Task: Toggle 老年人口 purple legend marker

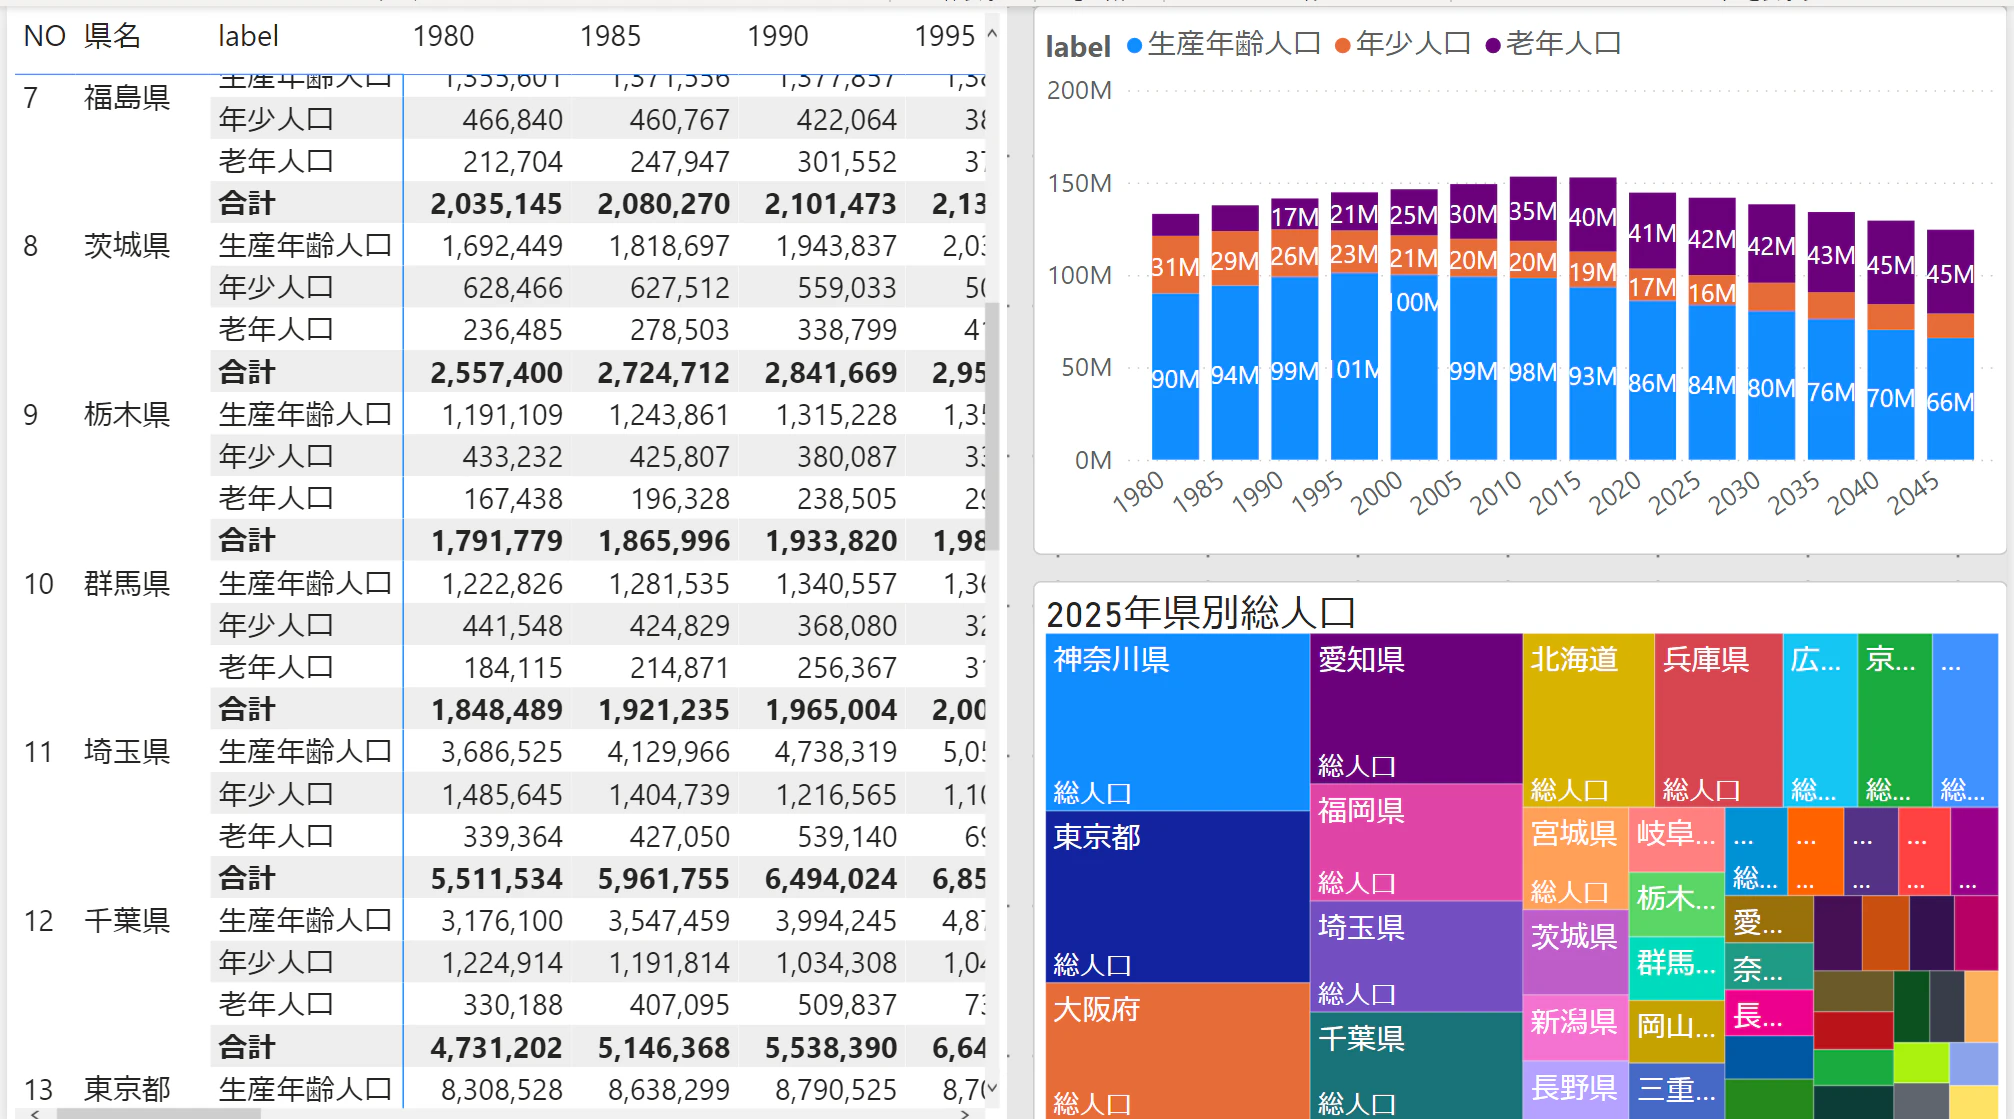Action: [1493, 45]
